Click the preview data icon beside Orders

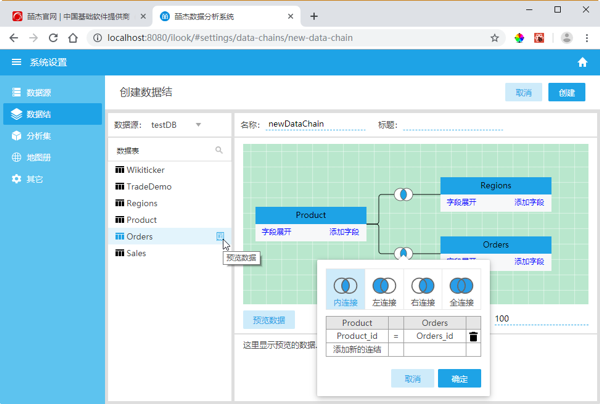[220, 237]
